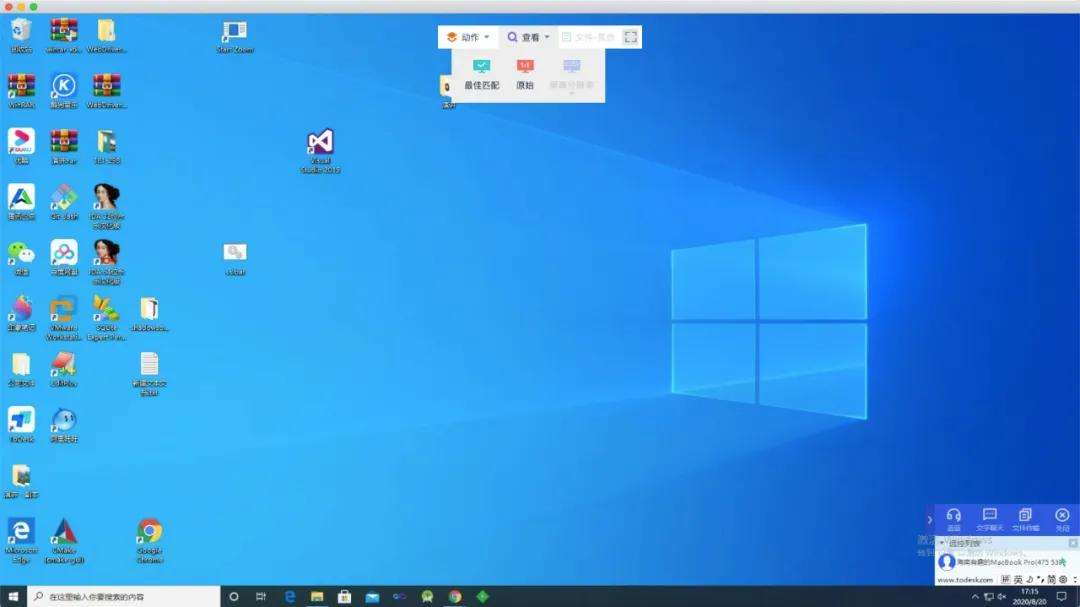The width and height of the screenshot is (1080, 607).
Task: Open the Windows notification center icon
Action: (x=1061, y=597)
